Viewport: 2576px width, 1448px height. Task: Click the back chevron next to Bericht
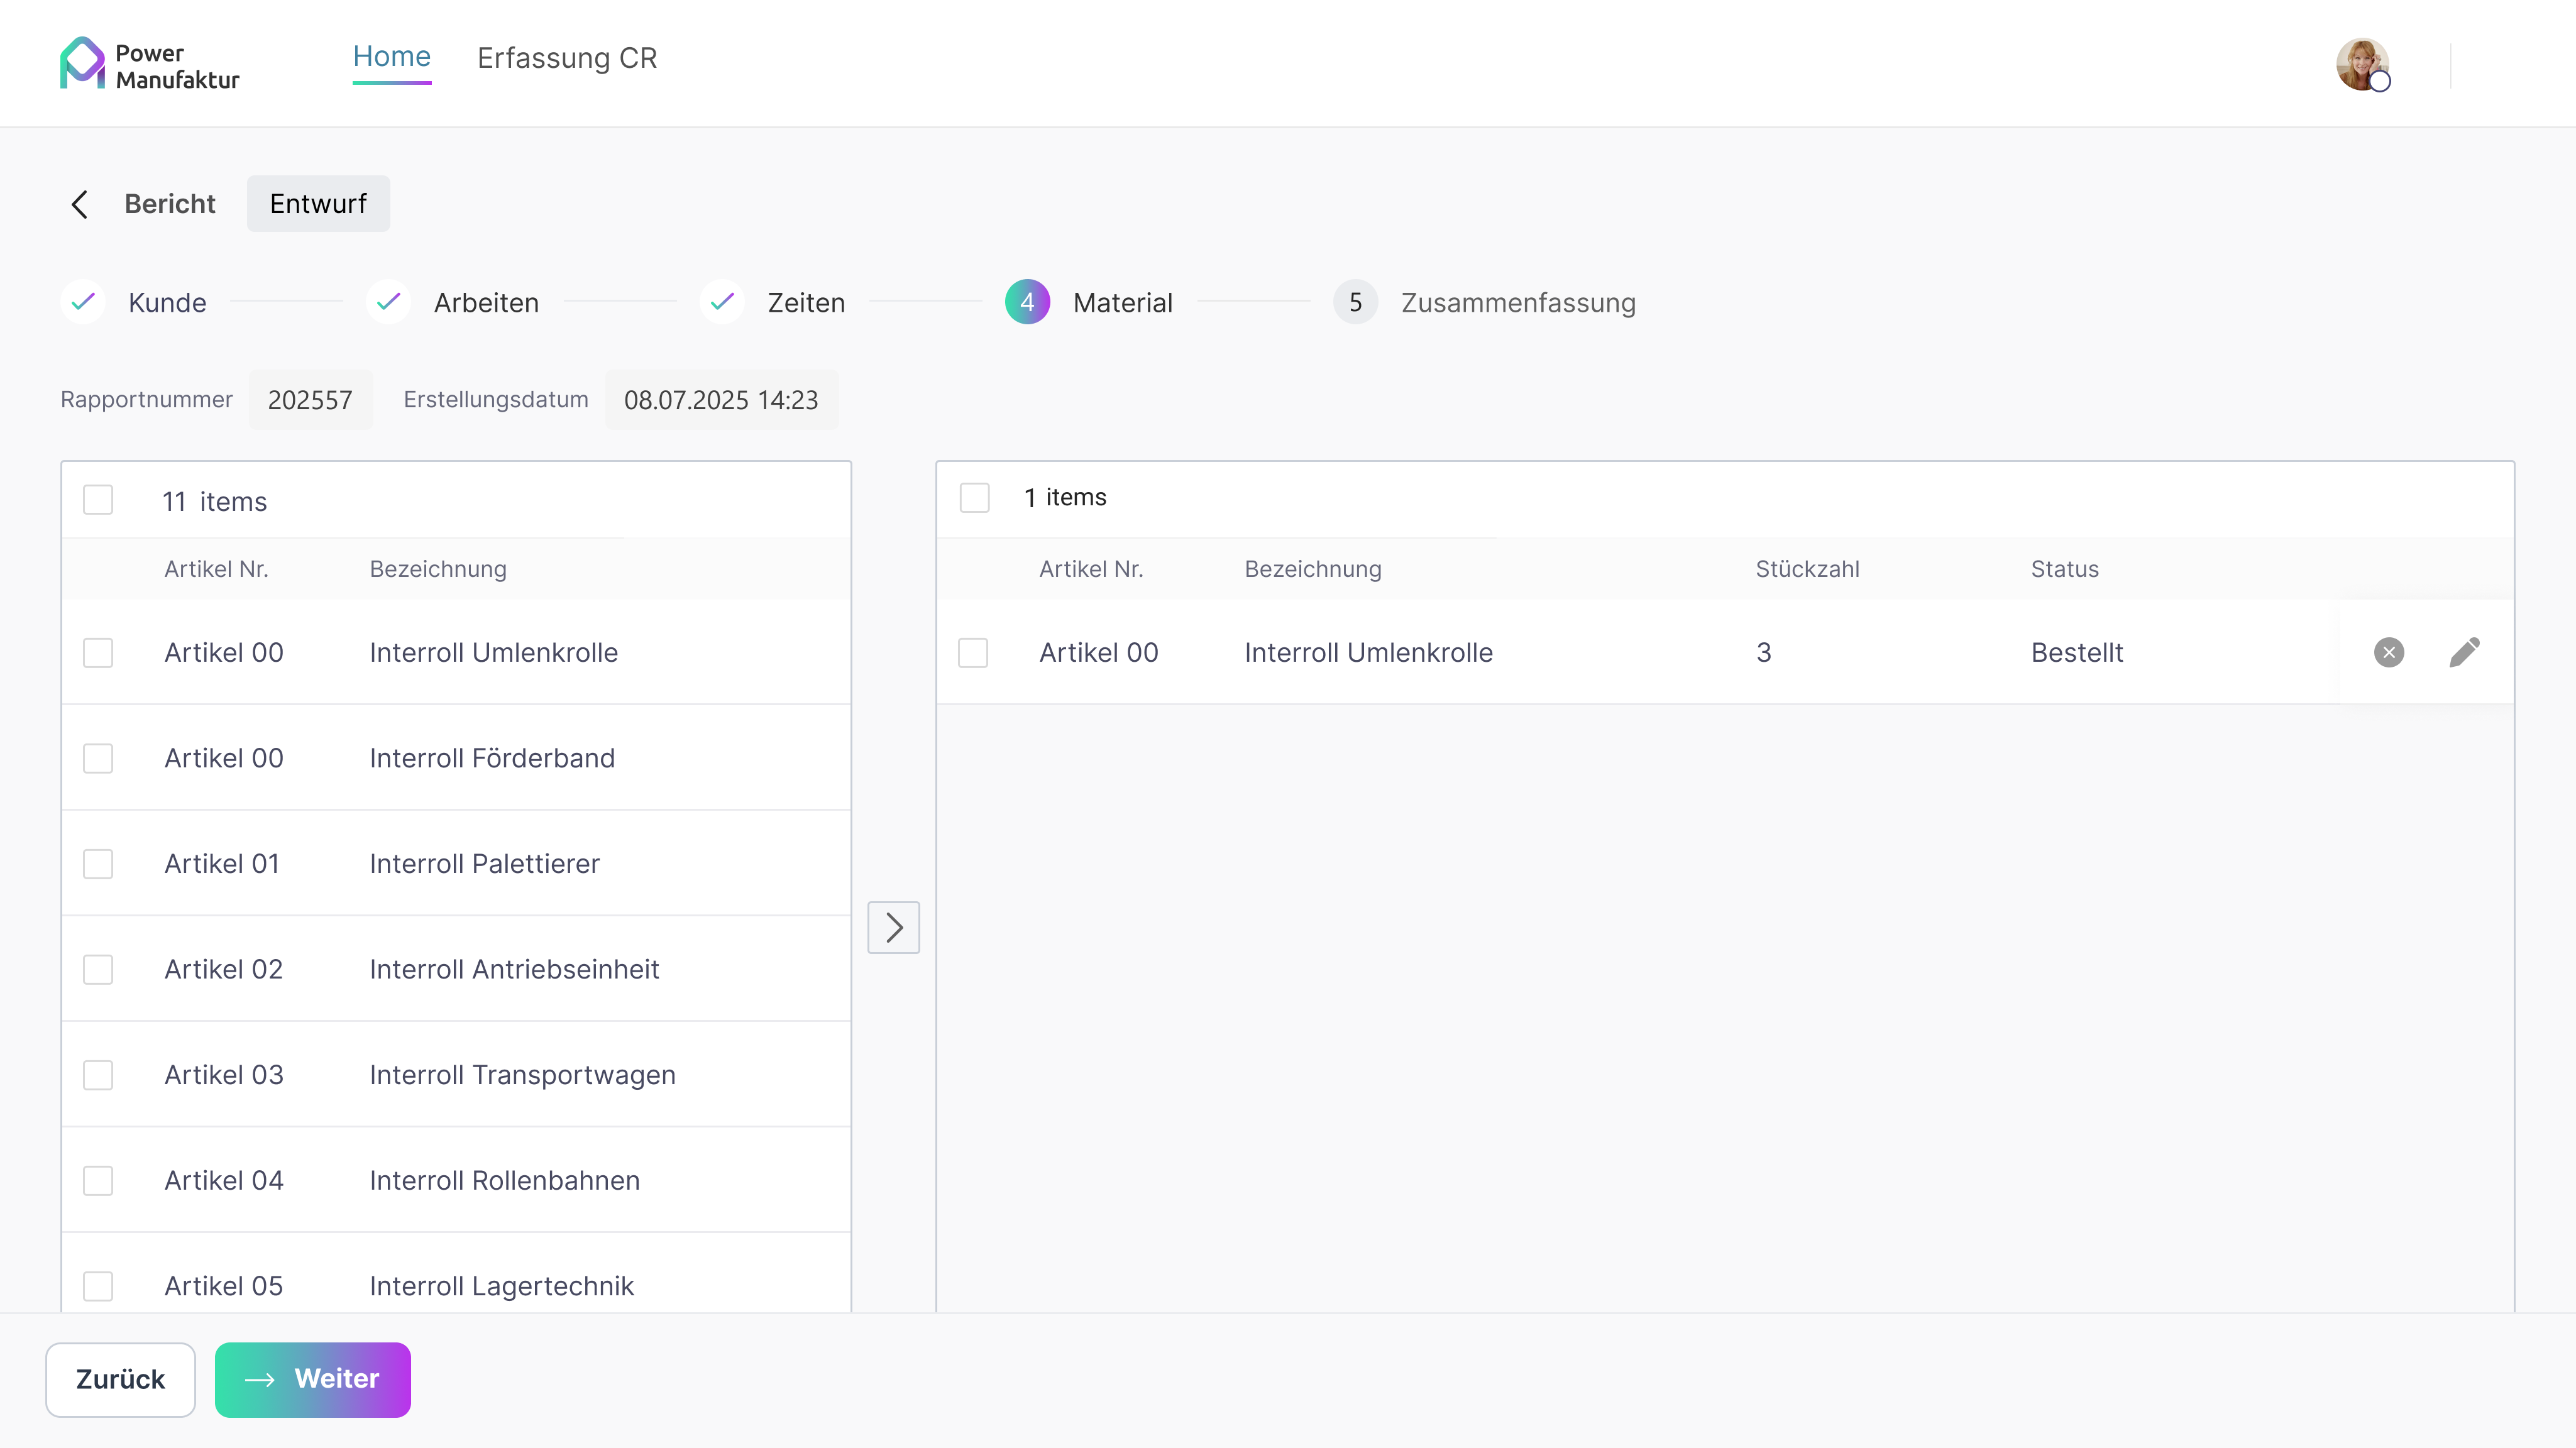tap(80, 204)
